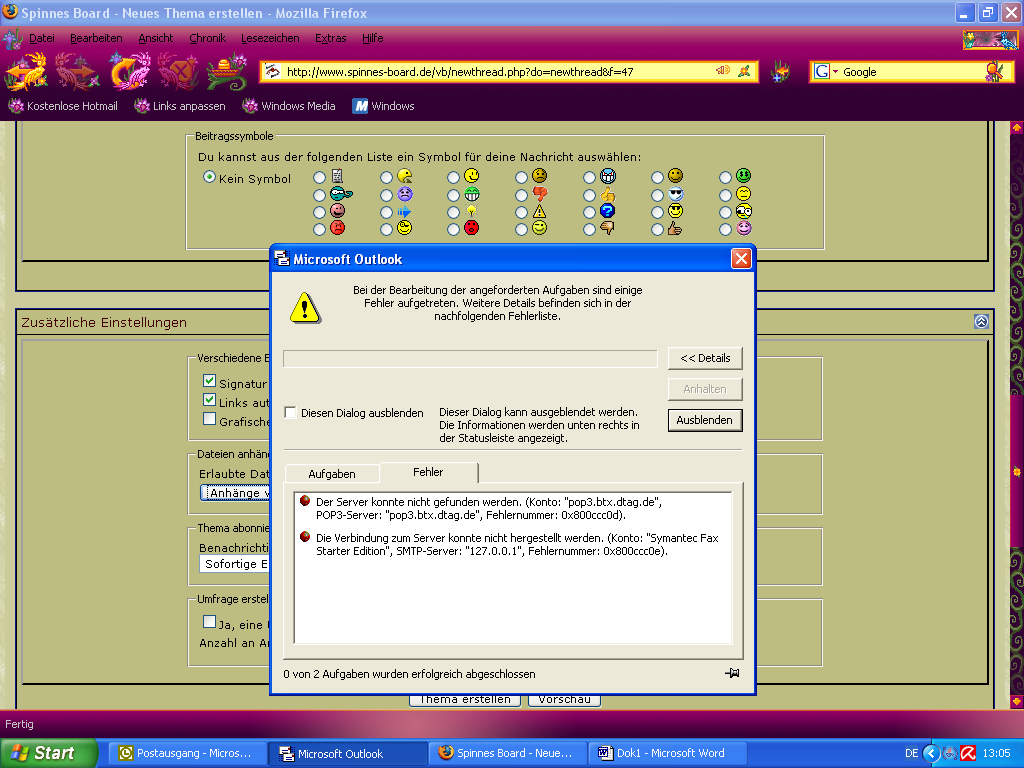
Task: Click the Windows bookmark icon in bookmarks bar
Action: pyautogui.click(x=360, y=106)
